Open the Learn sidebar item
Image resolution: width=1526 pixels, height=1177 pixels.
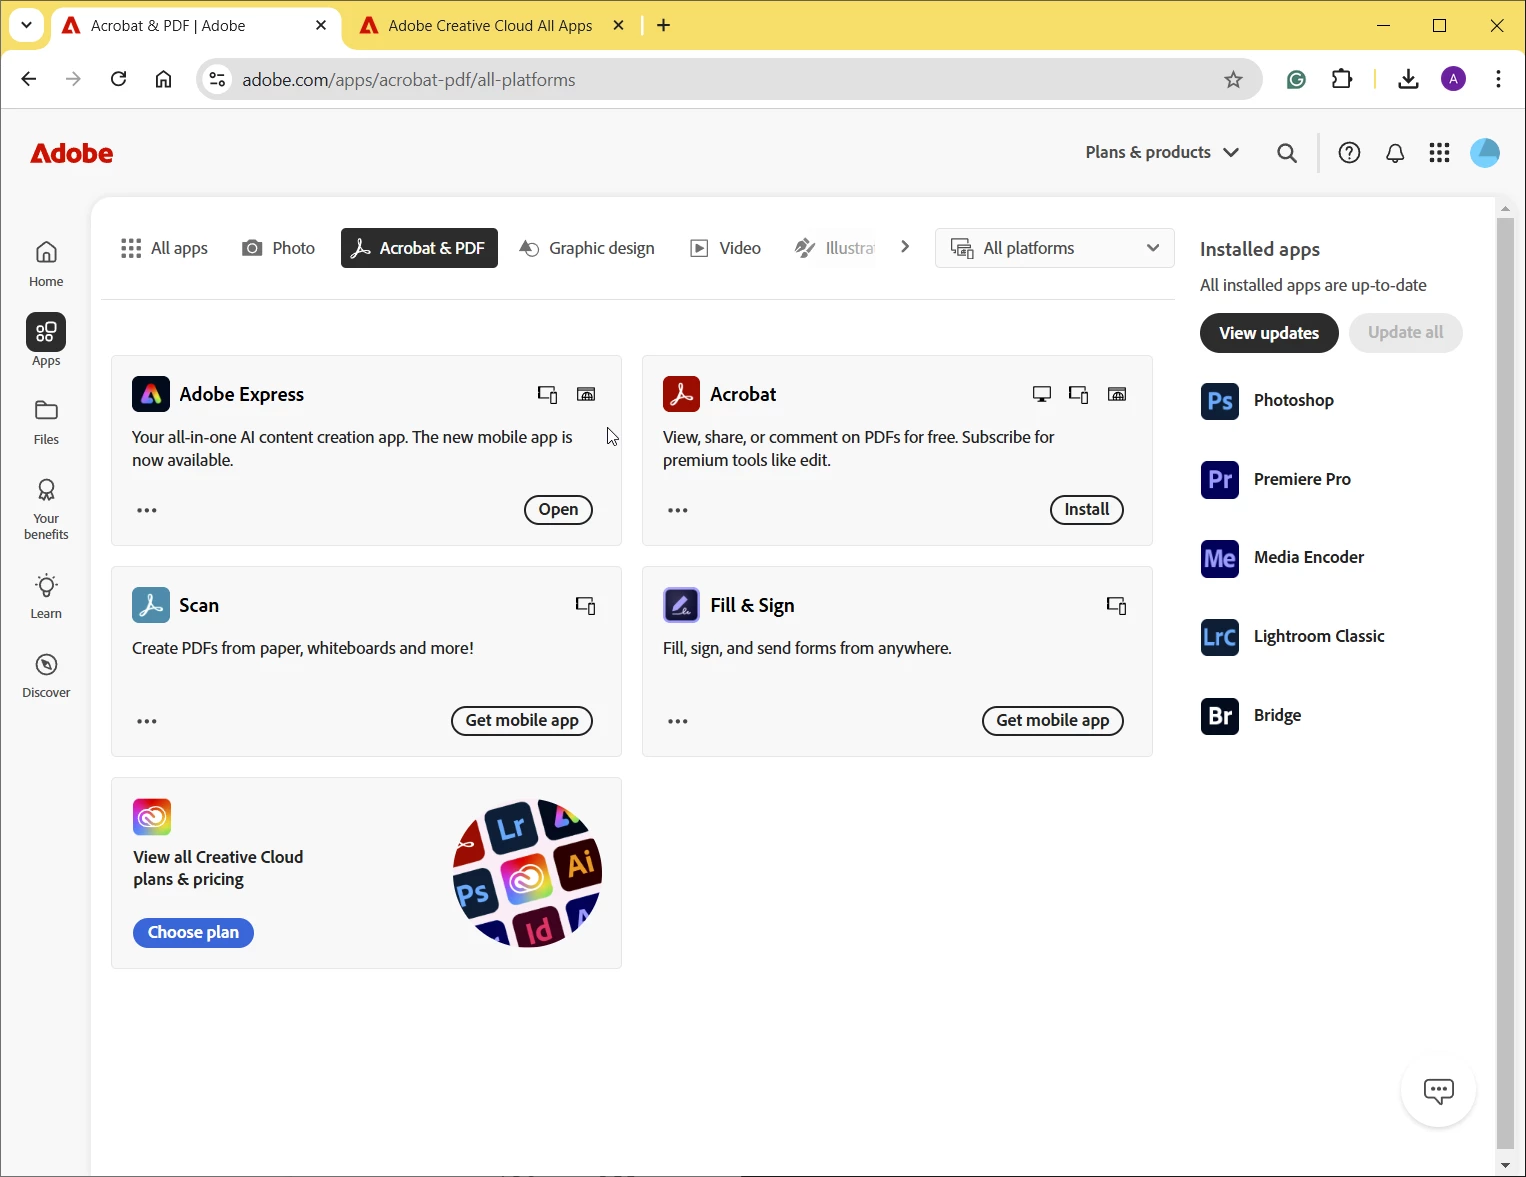click(x=46, y=596)
